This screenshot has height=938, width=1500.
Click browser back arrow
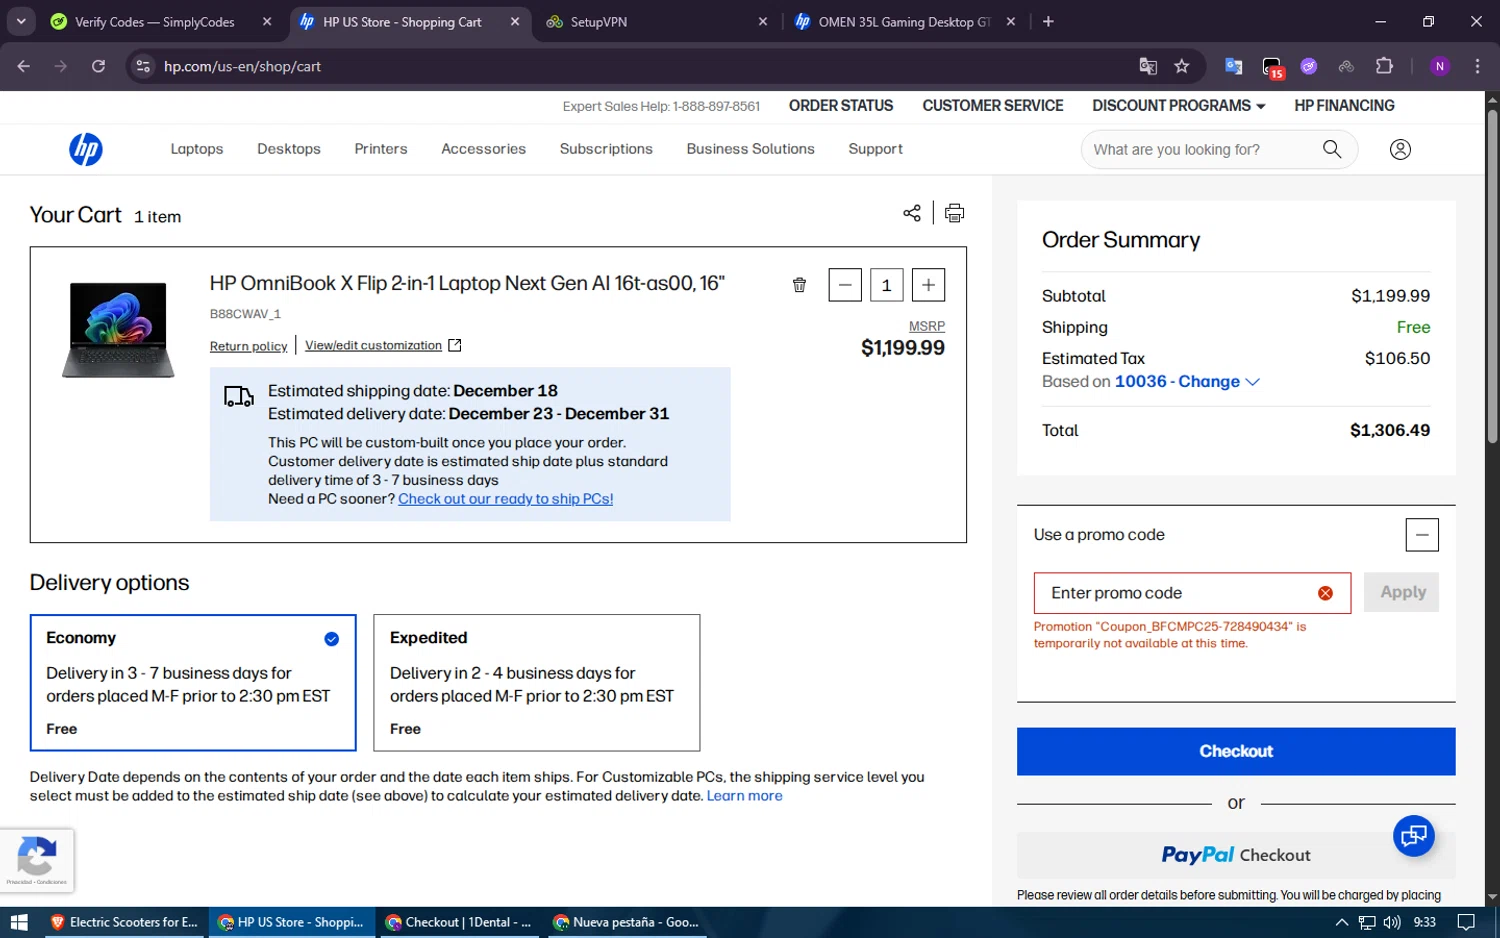[24, 66]
